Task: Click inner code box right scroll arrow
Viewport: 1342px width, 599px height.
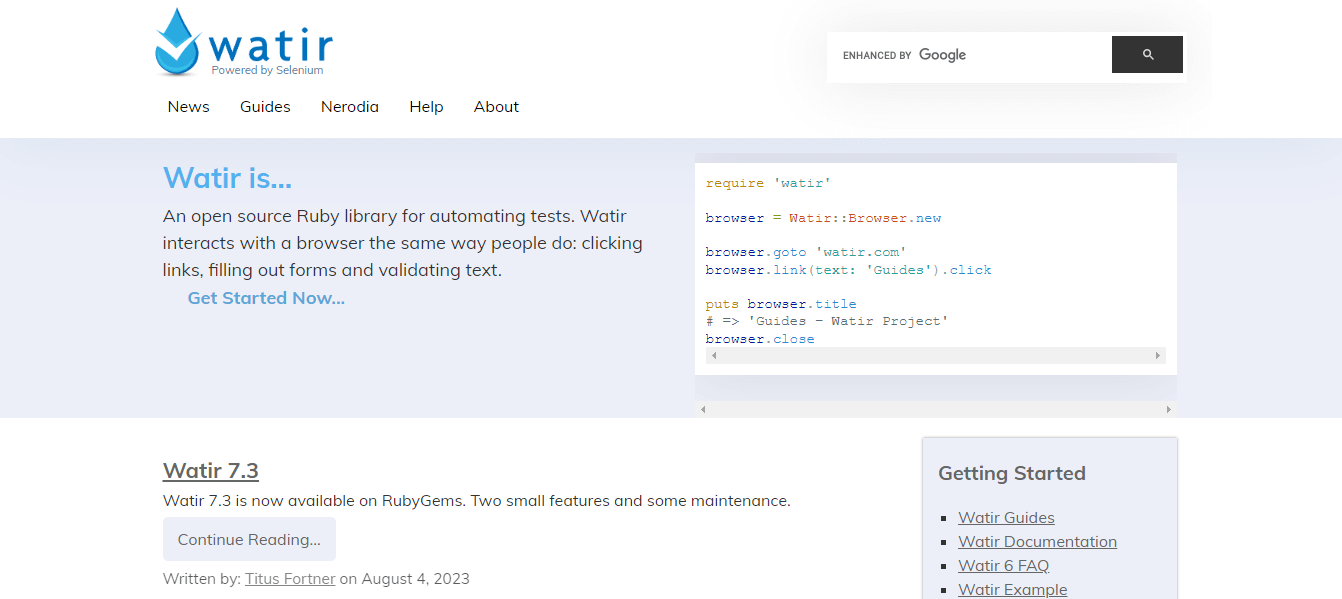Action: [1158, 356]
